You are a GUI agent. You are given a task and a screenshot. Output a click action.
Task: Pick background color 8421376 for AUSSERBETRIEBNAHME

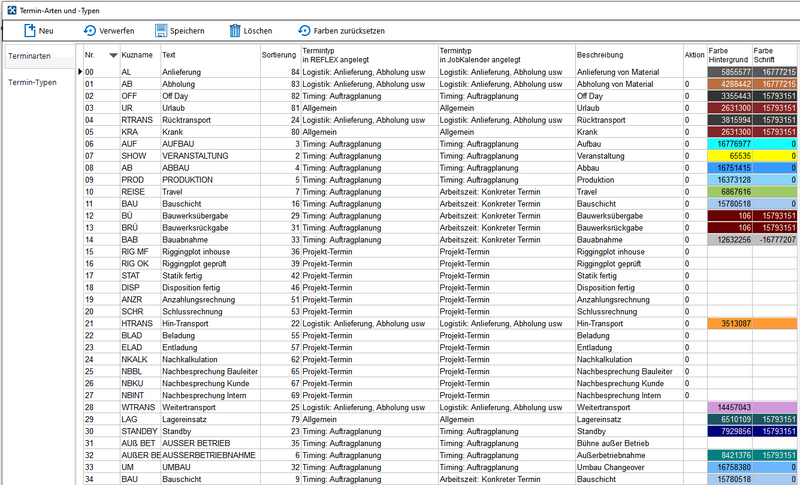point(730,455)
